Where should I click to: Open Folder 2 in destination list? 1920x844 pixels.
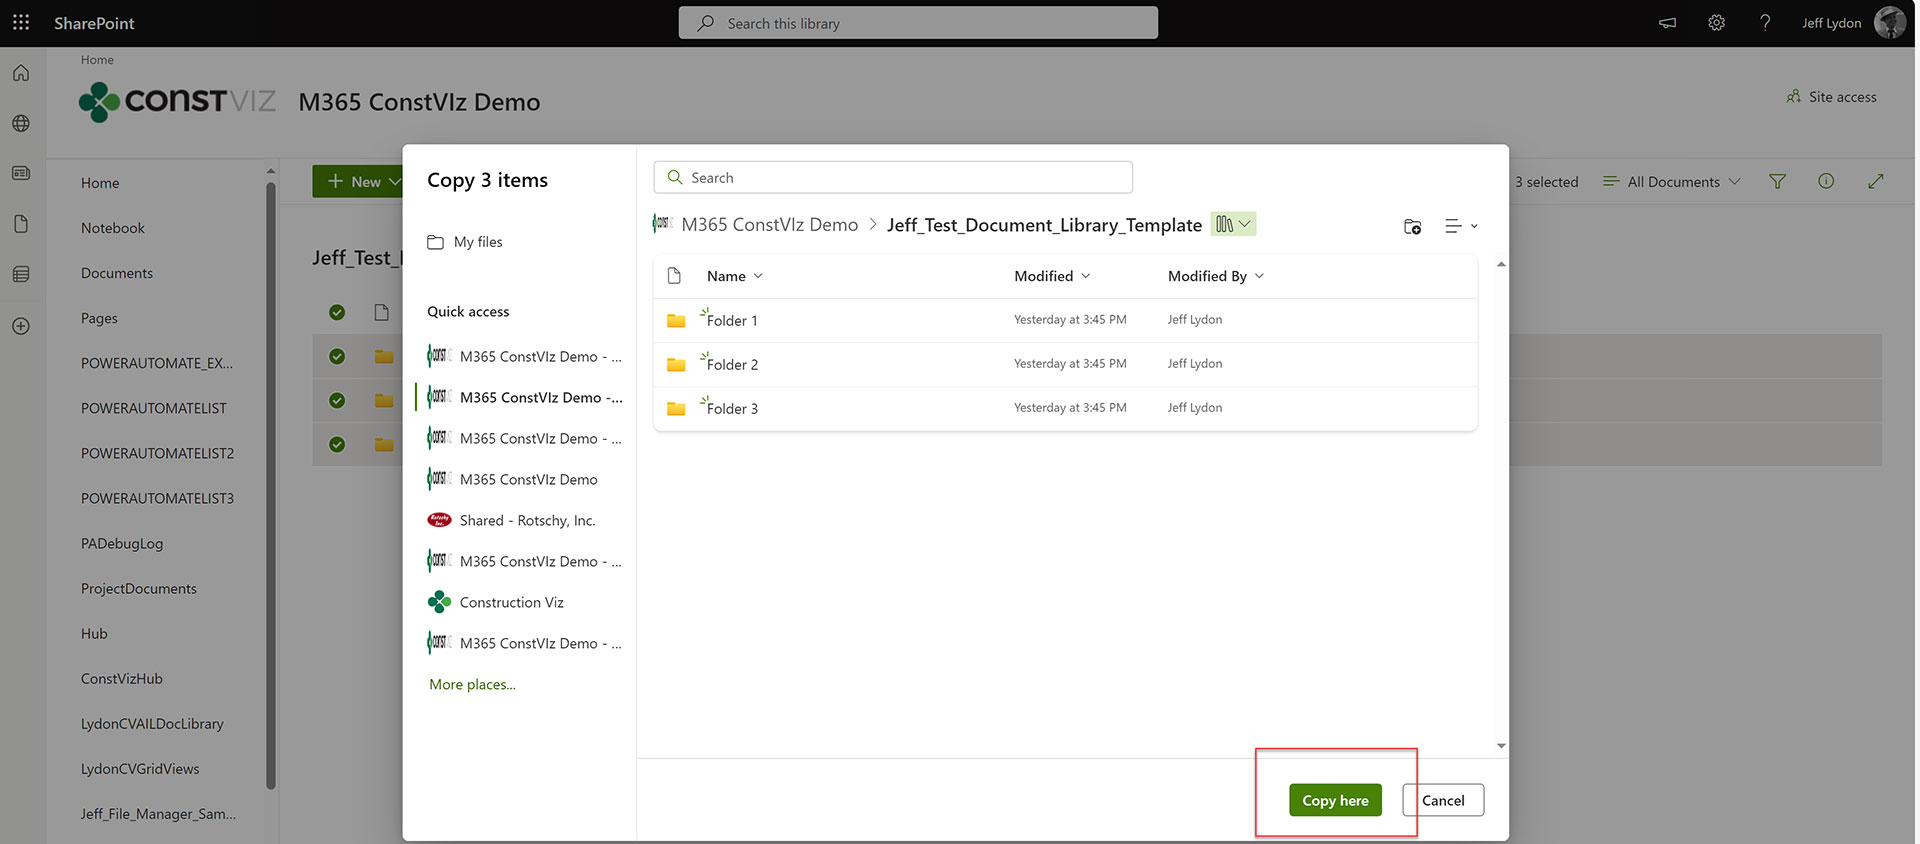[732, 365]
